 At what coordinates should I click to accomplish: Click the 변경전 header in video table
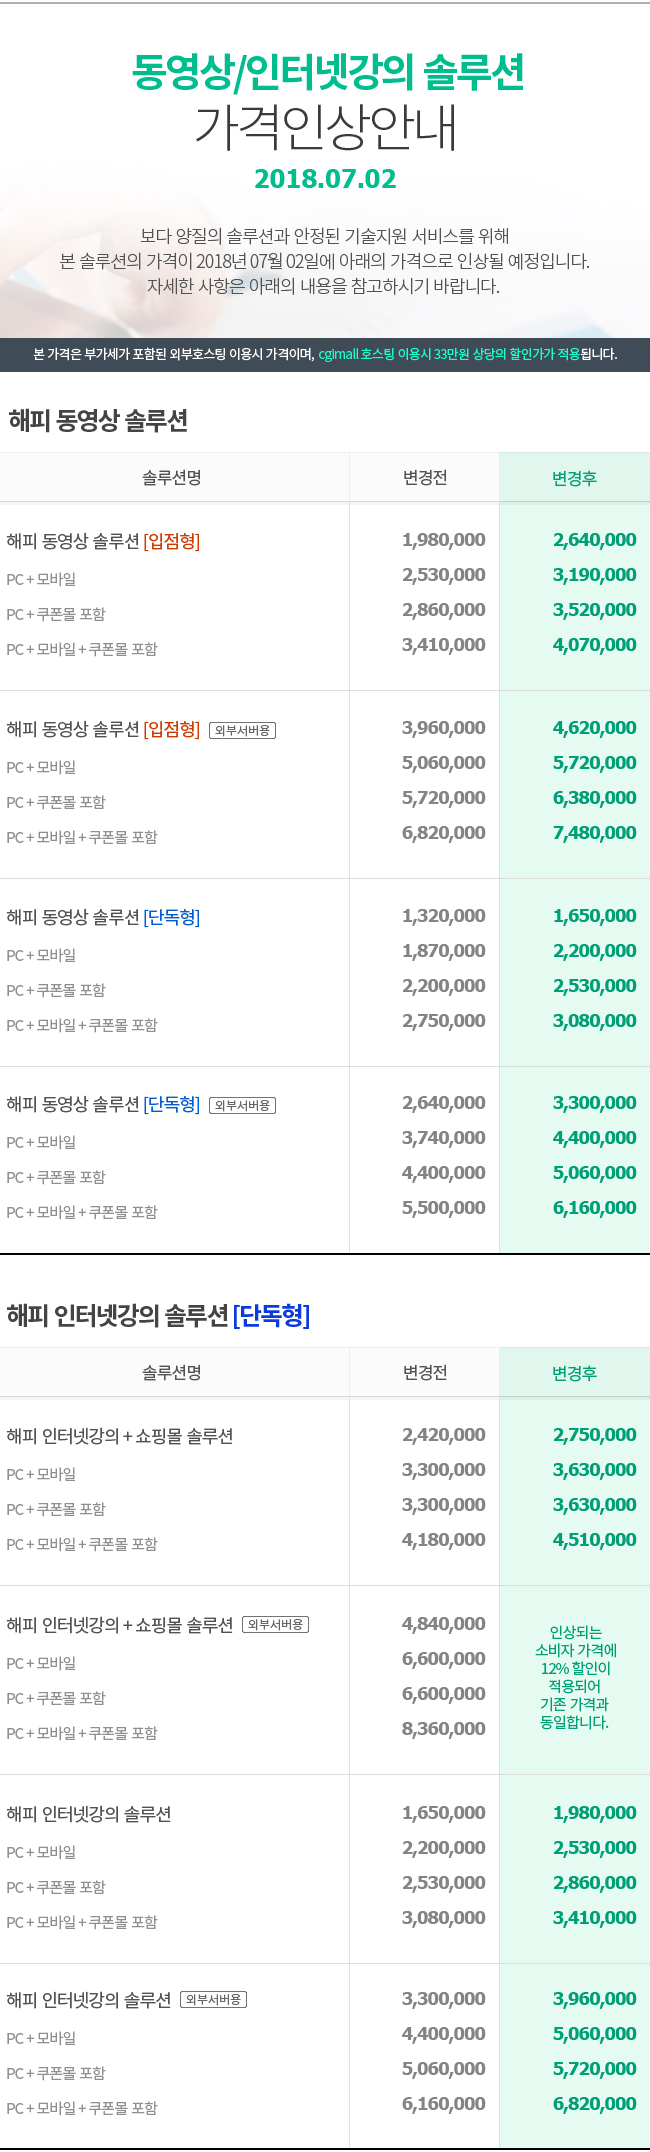(x=425, y=478)
